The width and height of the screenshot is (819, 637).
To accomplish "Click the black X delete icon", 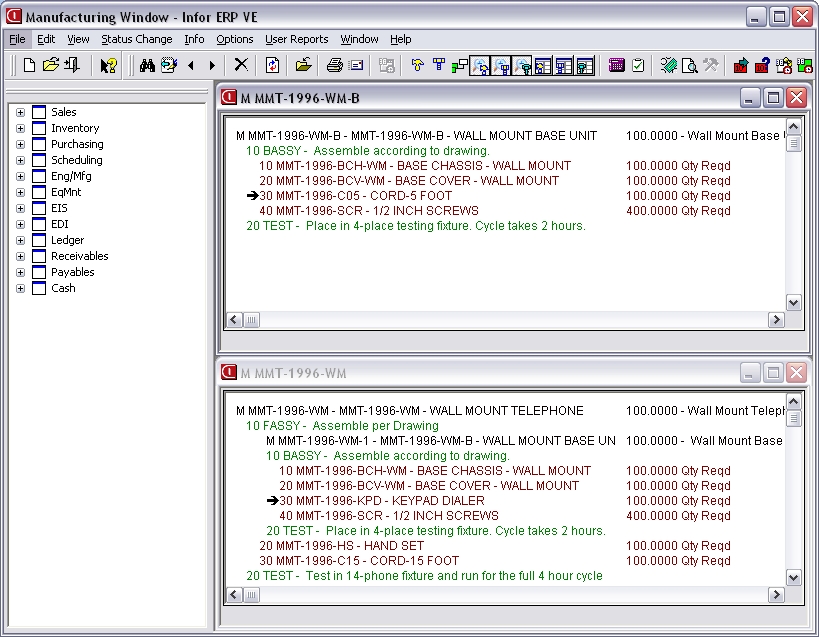I will click(241, 65).
